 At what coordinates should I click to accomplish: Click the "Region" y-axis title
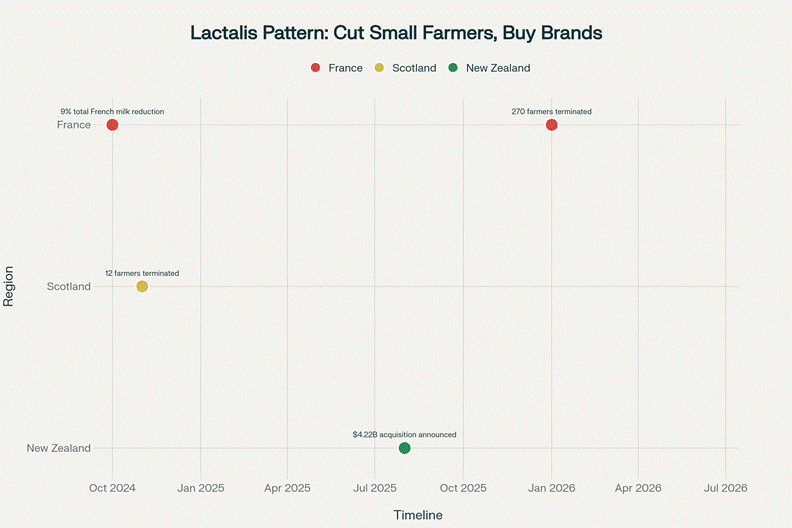[9, 287]
